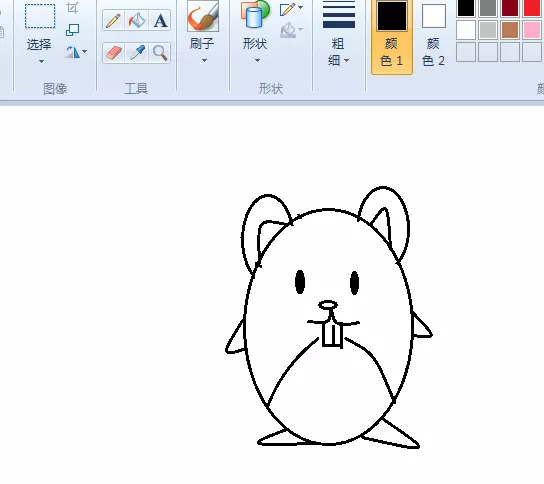Click the 图像 group label
The width and height of the screenshot is (544, 484).
click(55, 89)
